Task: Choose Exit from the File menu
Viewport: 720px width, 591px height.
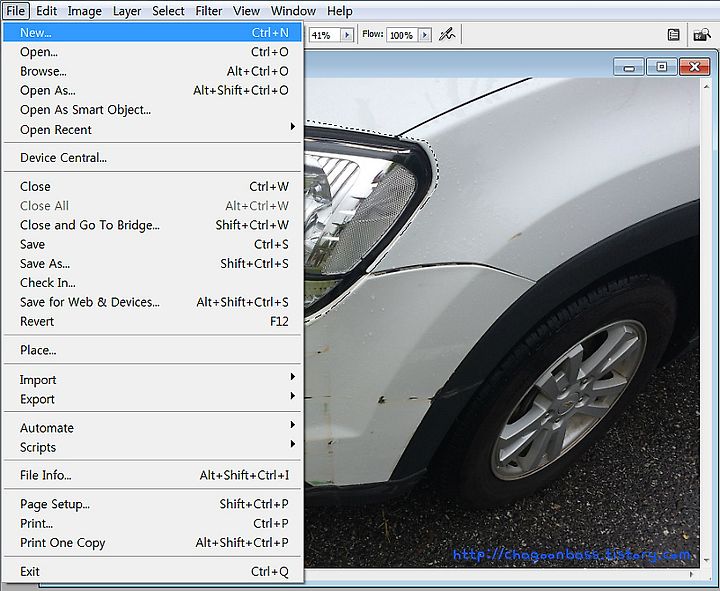Action: pyautogui.click(x=152, y=571)
